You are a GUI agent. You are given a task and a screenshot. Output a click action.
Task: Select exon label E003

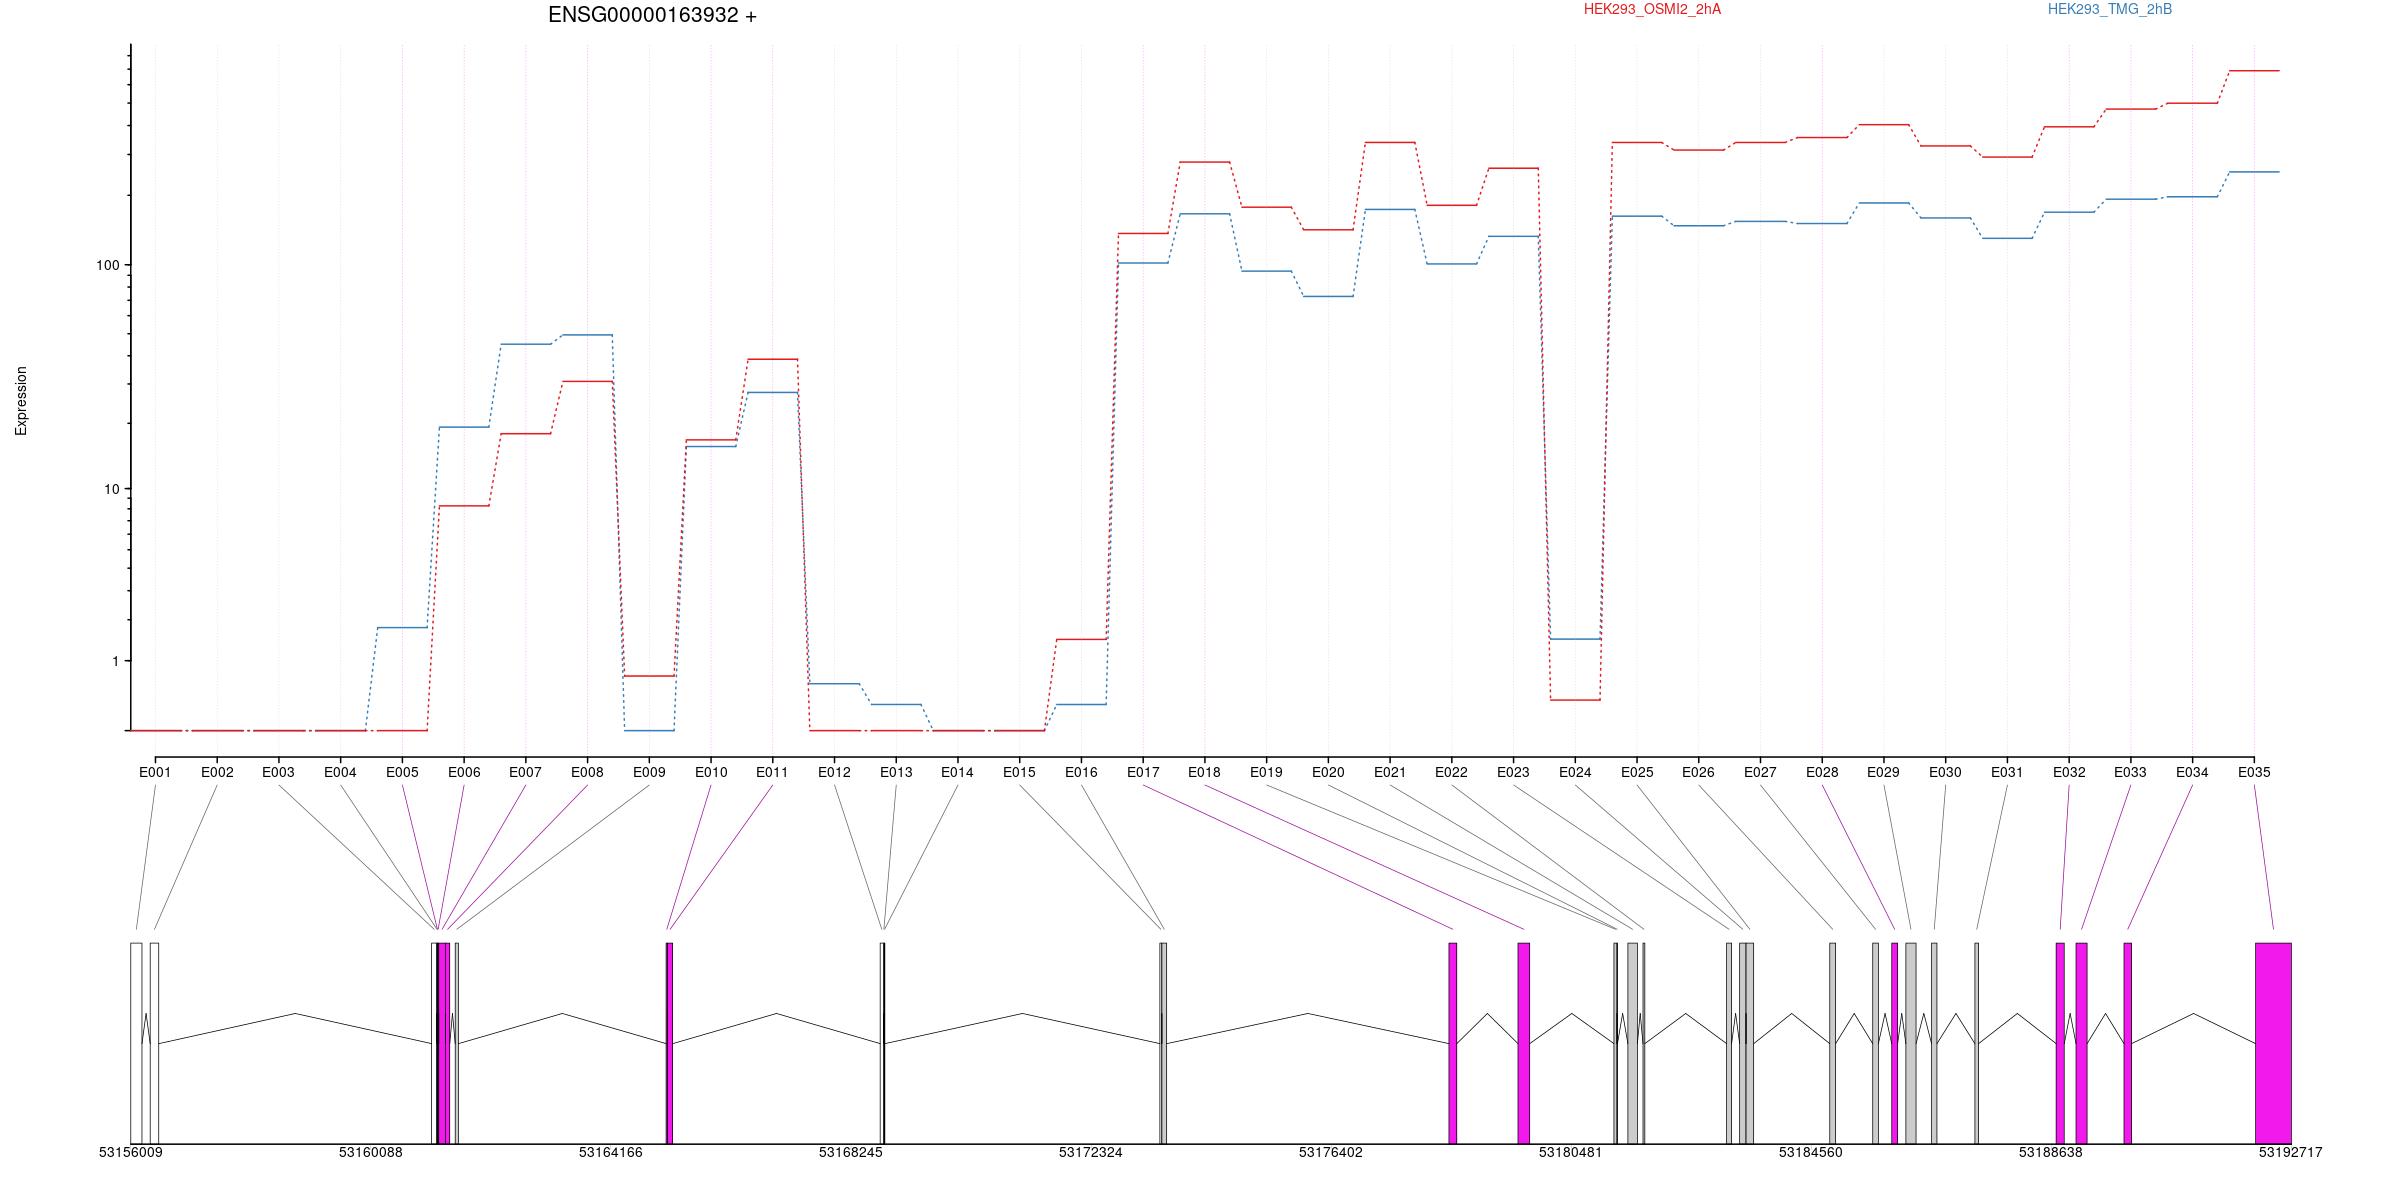tap(278, 772)
